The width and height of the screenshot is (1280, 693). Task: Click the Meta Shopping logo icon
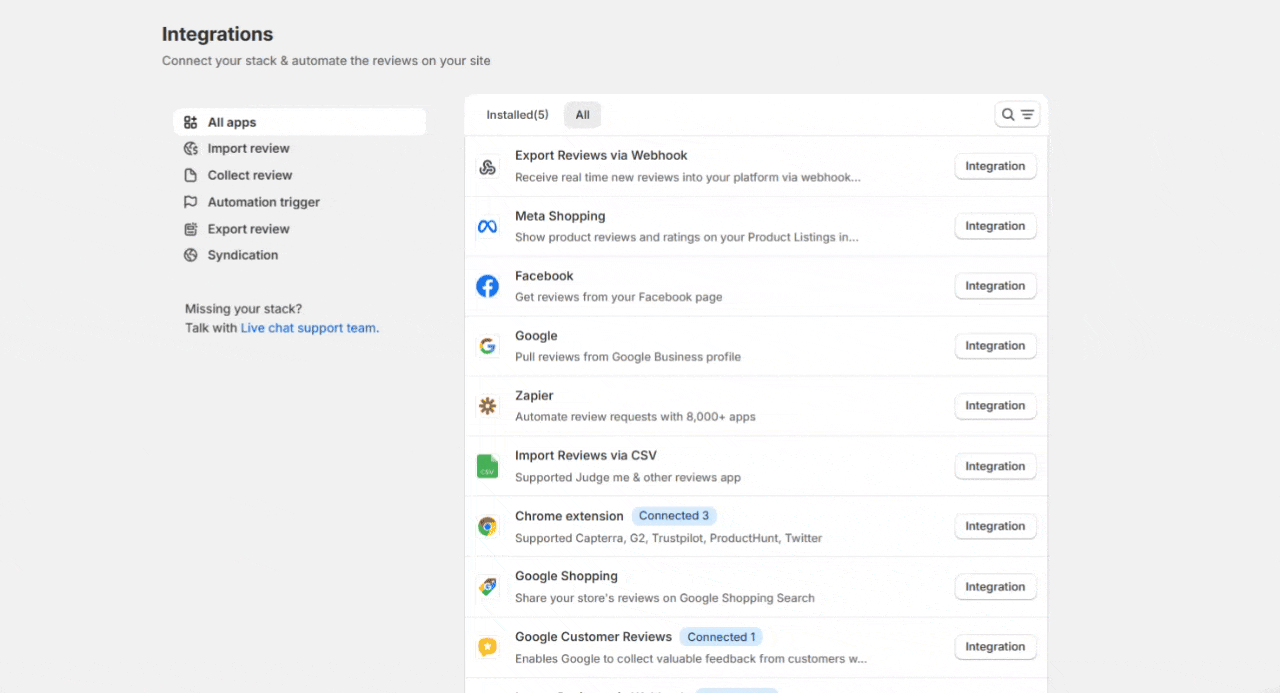tap(487, 227)
